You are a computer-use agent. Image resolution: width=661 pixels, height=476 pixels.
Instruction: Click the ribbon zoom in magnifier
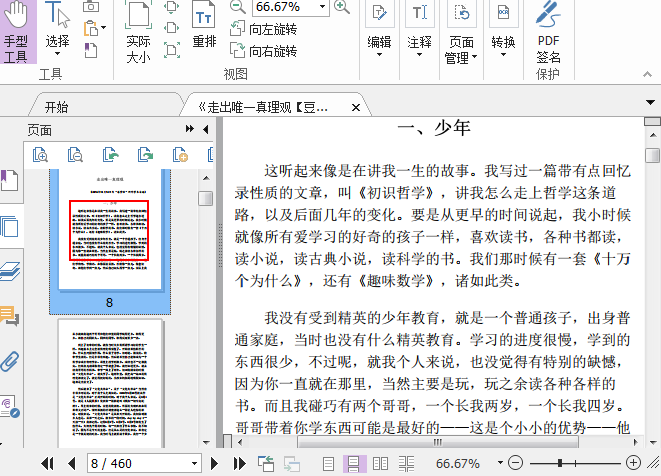[x=341, y=6]
